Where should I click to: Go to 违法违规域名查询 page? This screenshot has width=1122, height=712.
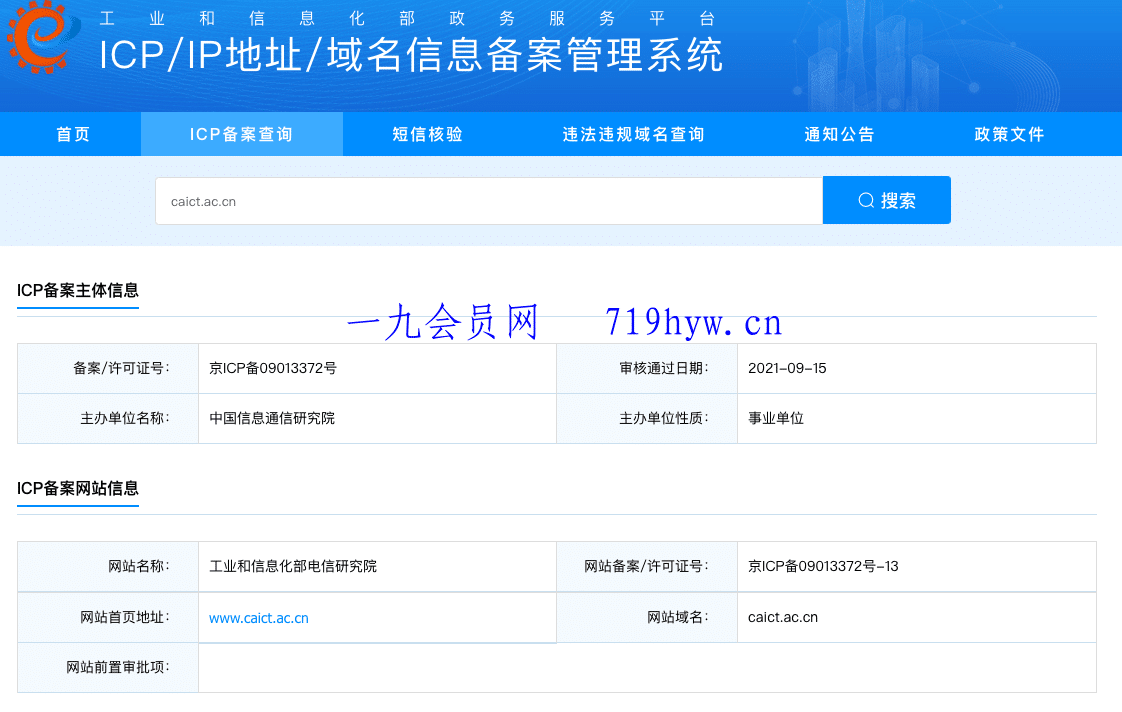click(632, 133)
